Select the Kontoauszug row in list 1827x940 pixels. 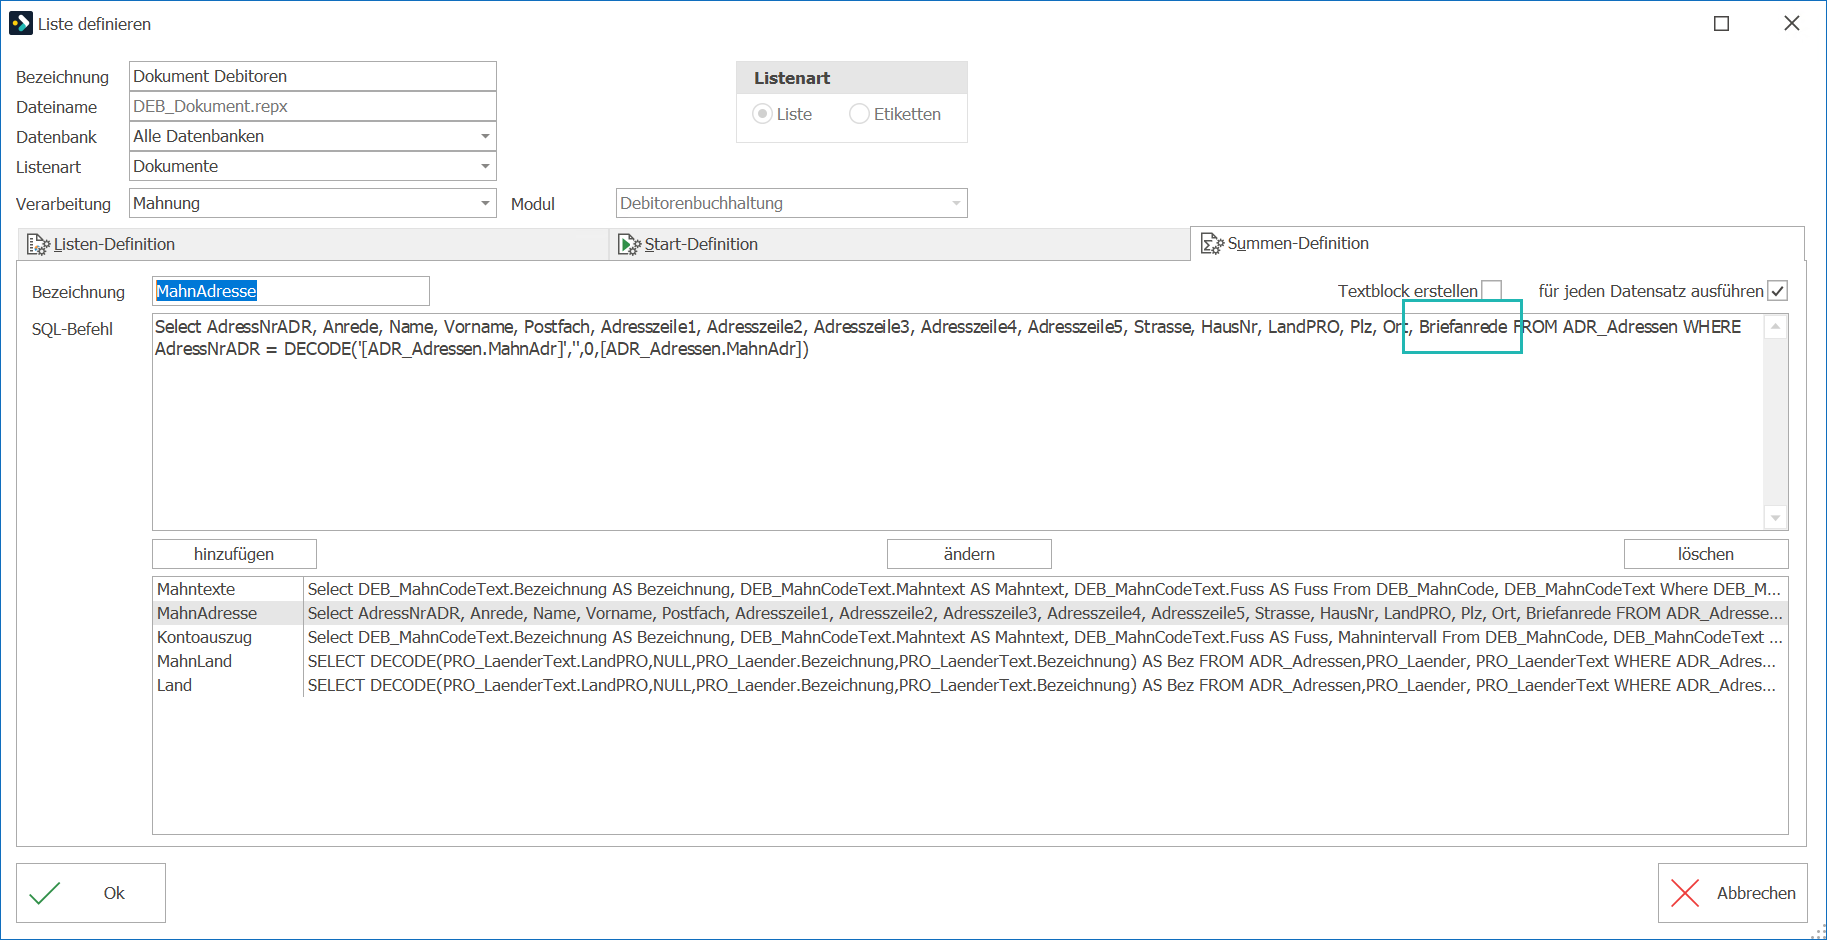click(x=970, y=637)
